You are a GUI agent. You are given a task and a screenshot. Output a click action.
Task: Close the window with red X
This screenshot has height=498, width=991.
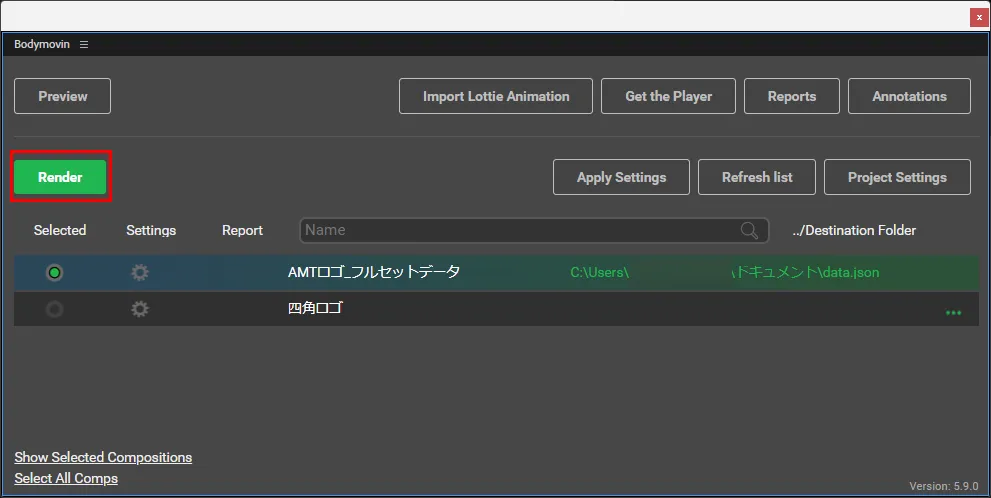coord(979,17)
